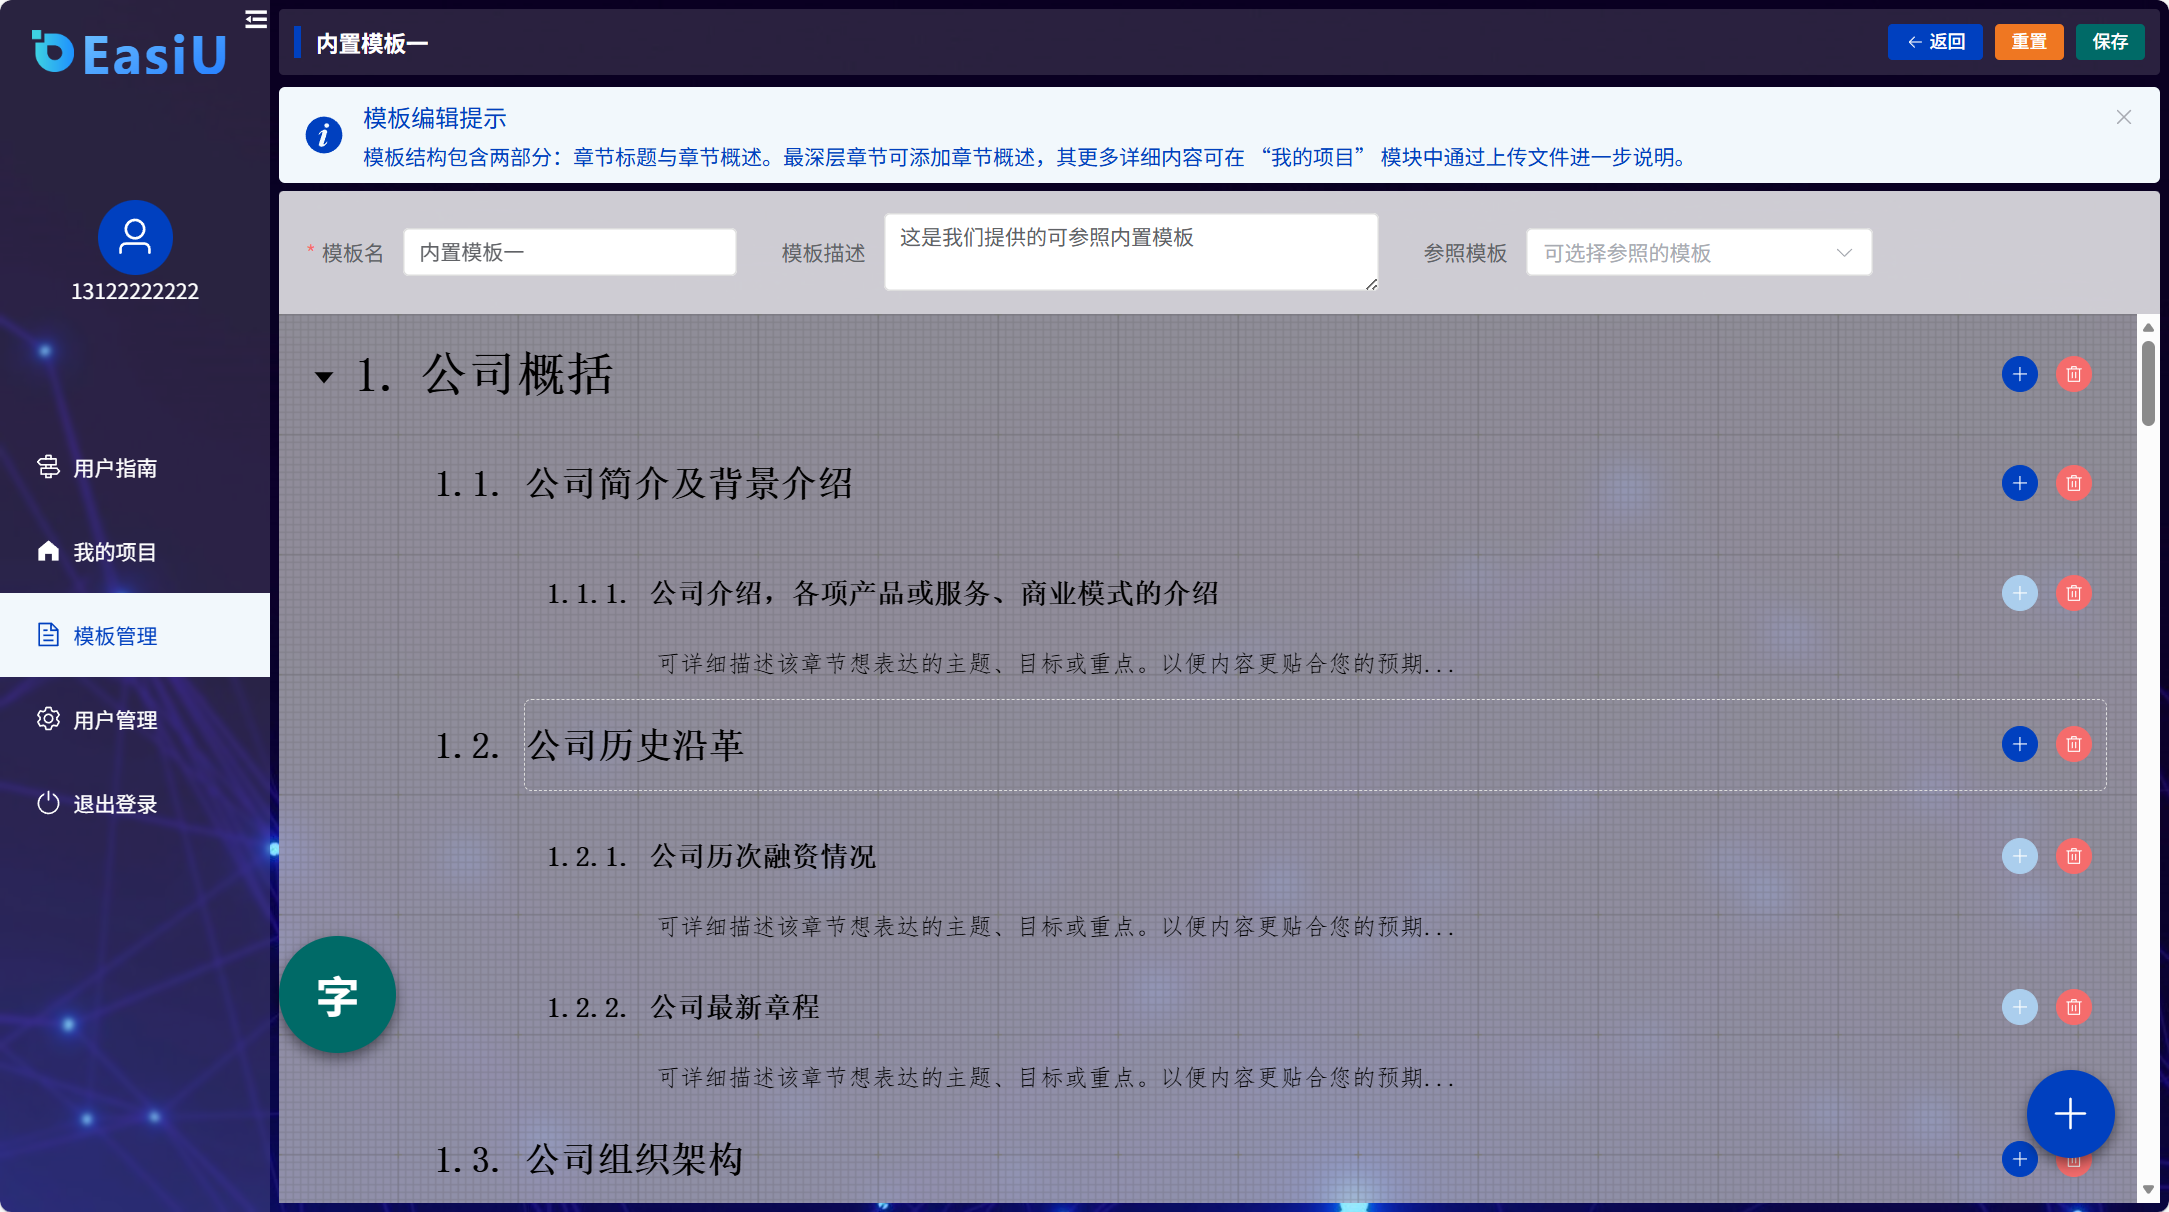Click the user avatar icon
The image size is (2169, 1212).
click(x=135, y=237)
